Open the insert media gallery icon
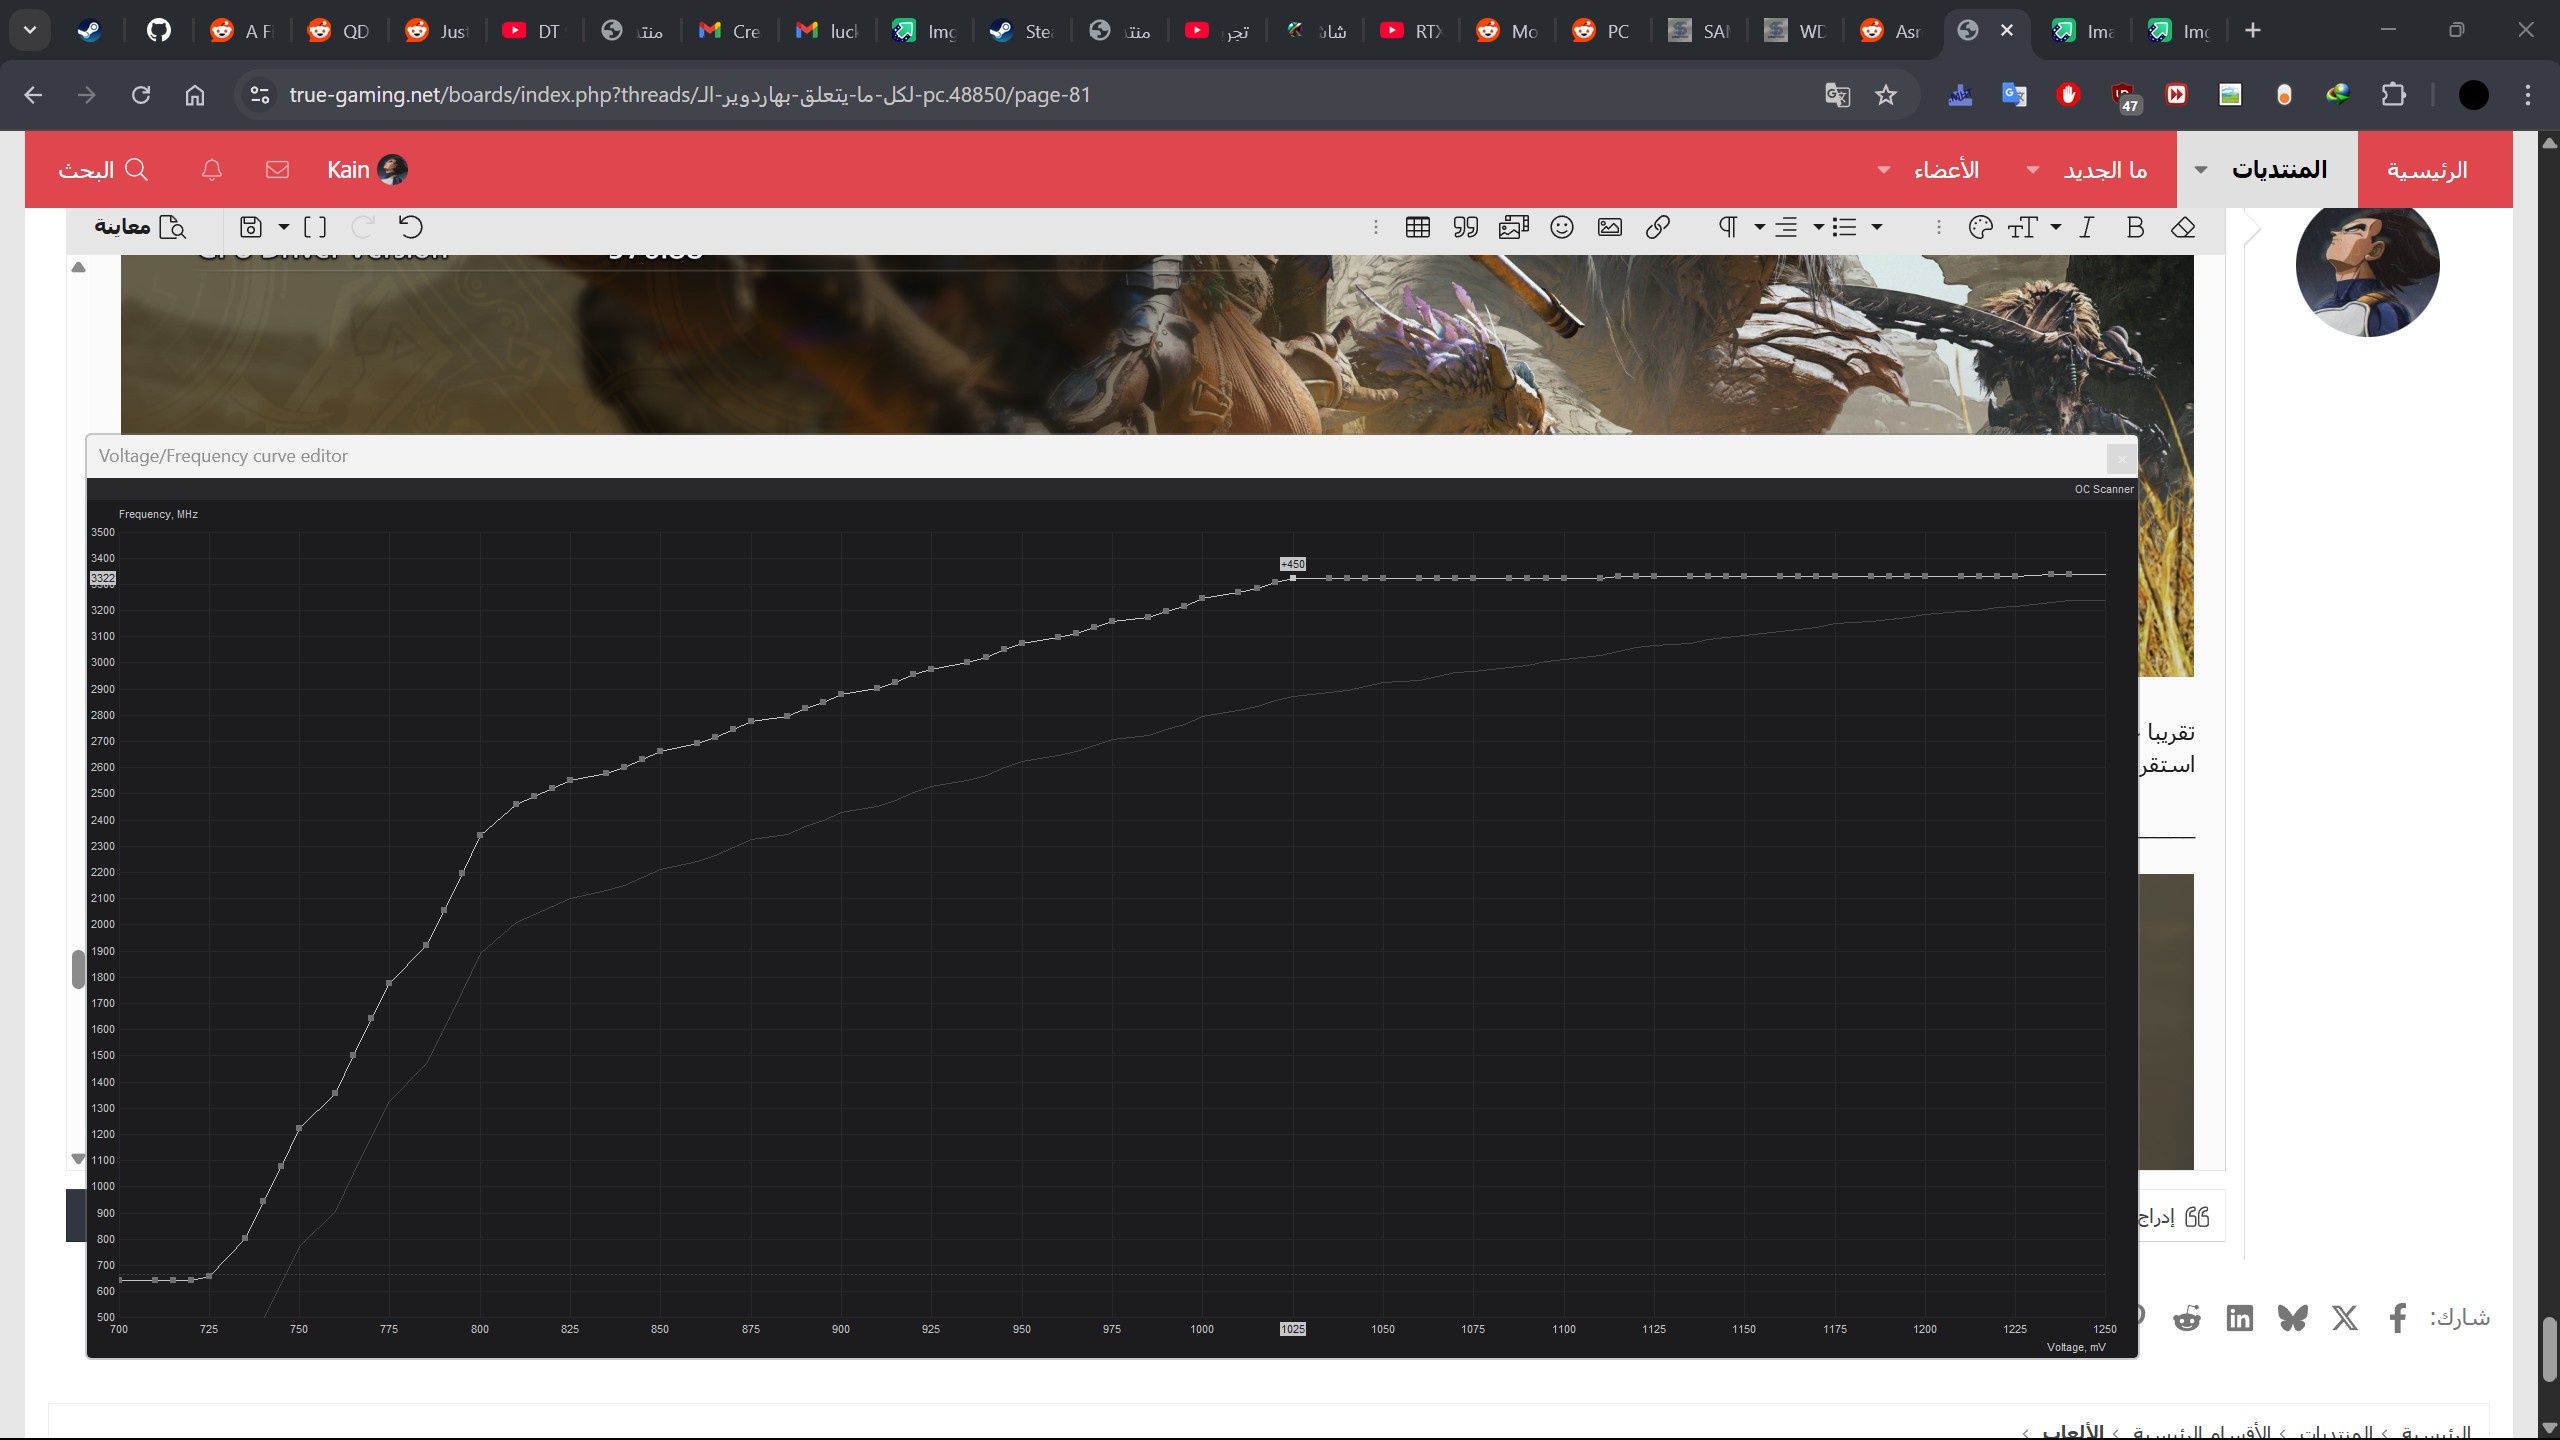2560x1440 pixels. (1514, 228)
